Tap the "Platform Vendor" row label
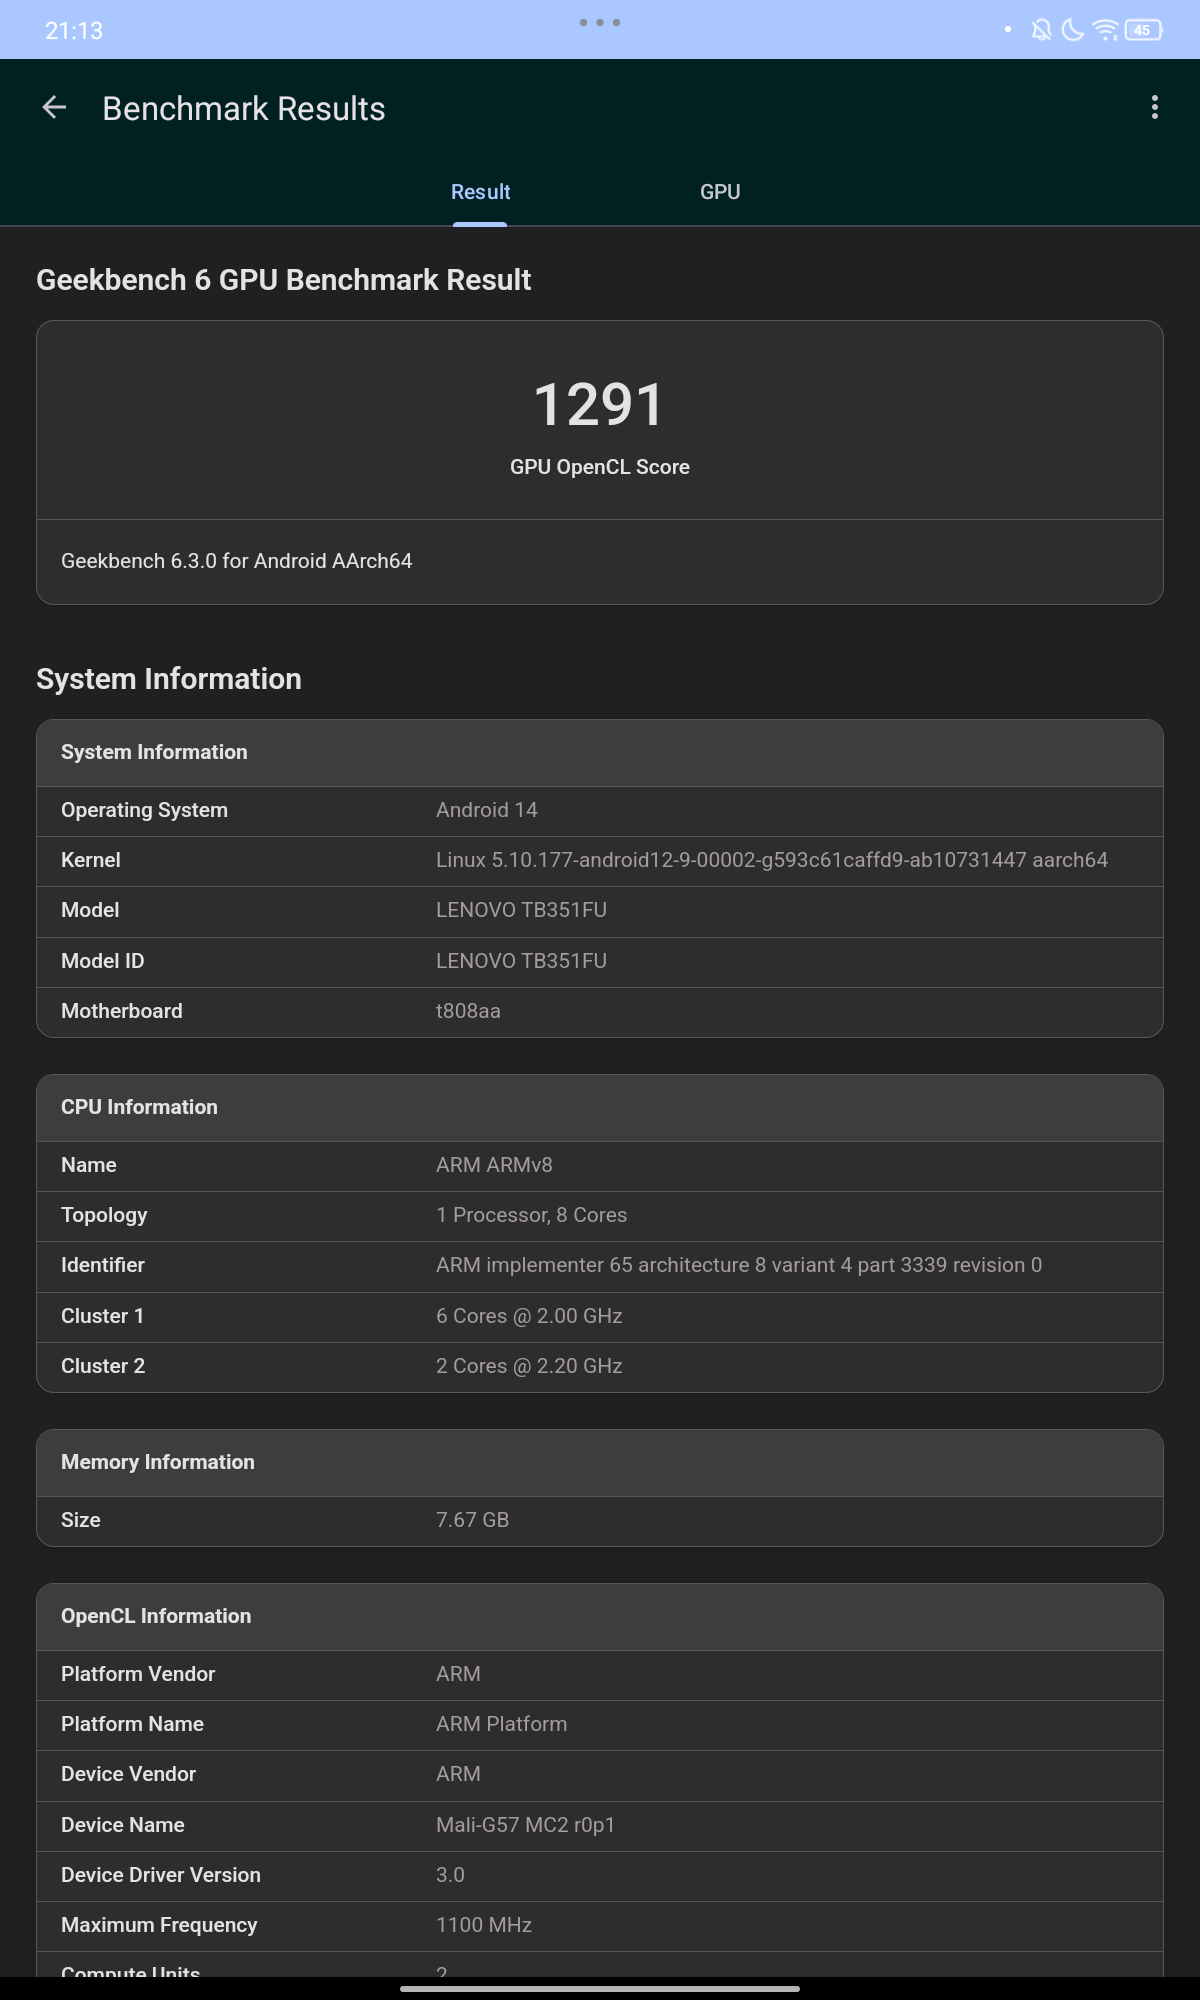Image resolution: width=1200 pixels, height=2000 pixels. [138, 1674]
